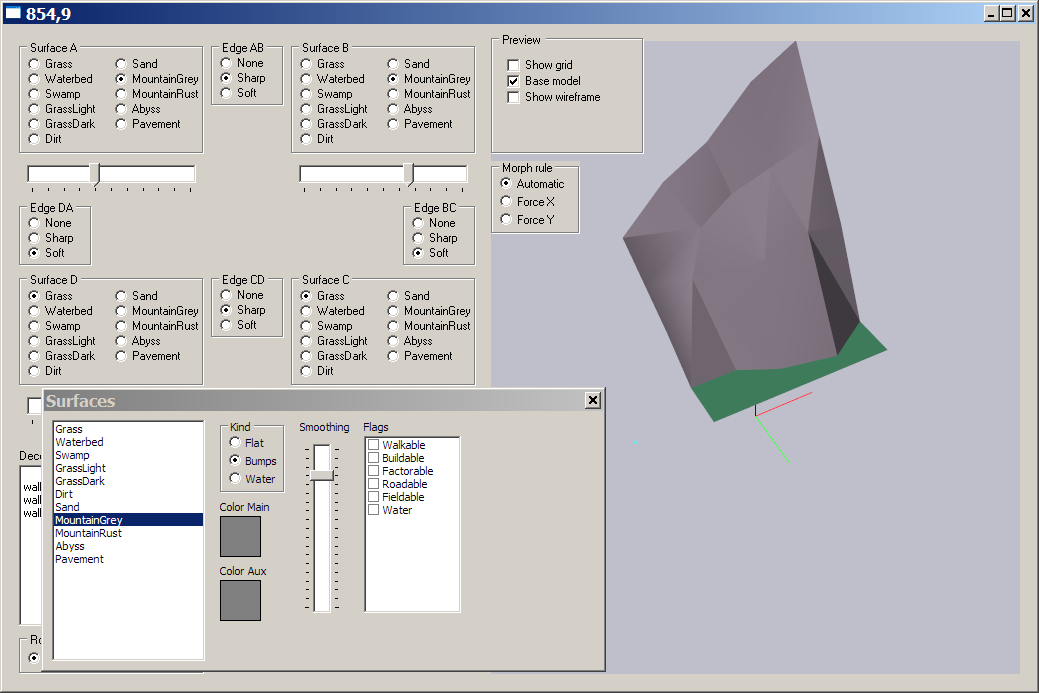Close the Surfaces panel
The image size is (1039, 693).
pos(593,400)
